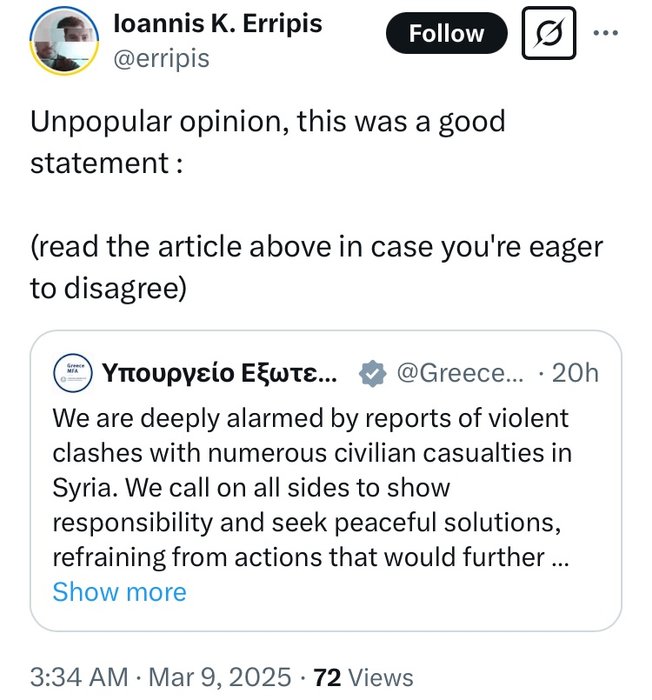Open the three-dot more options menu
The height and width of the screenshot is (700, 652).
[x=607, y=33]
